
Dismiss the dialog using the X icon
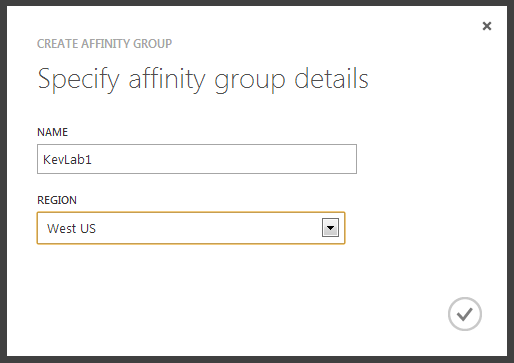pos(487,26)
